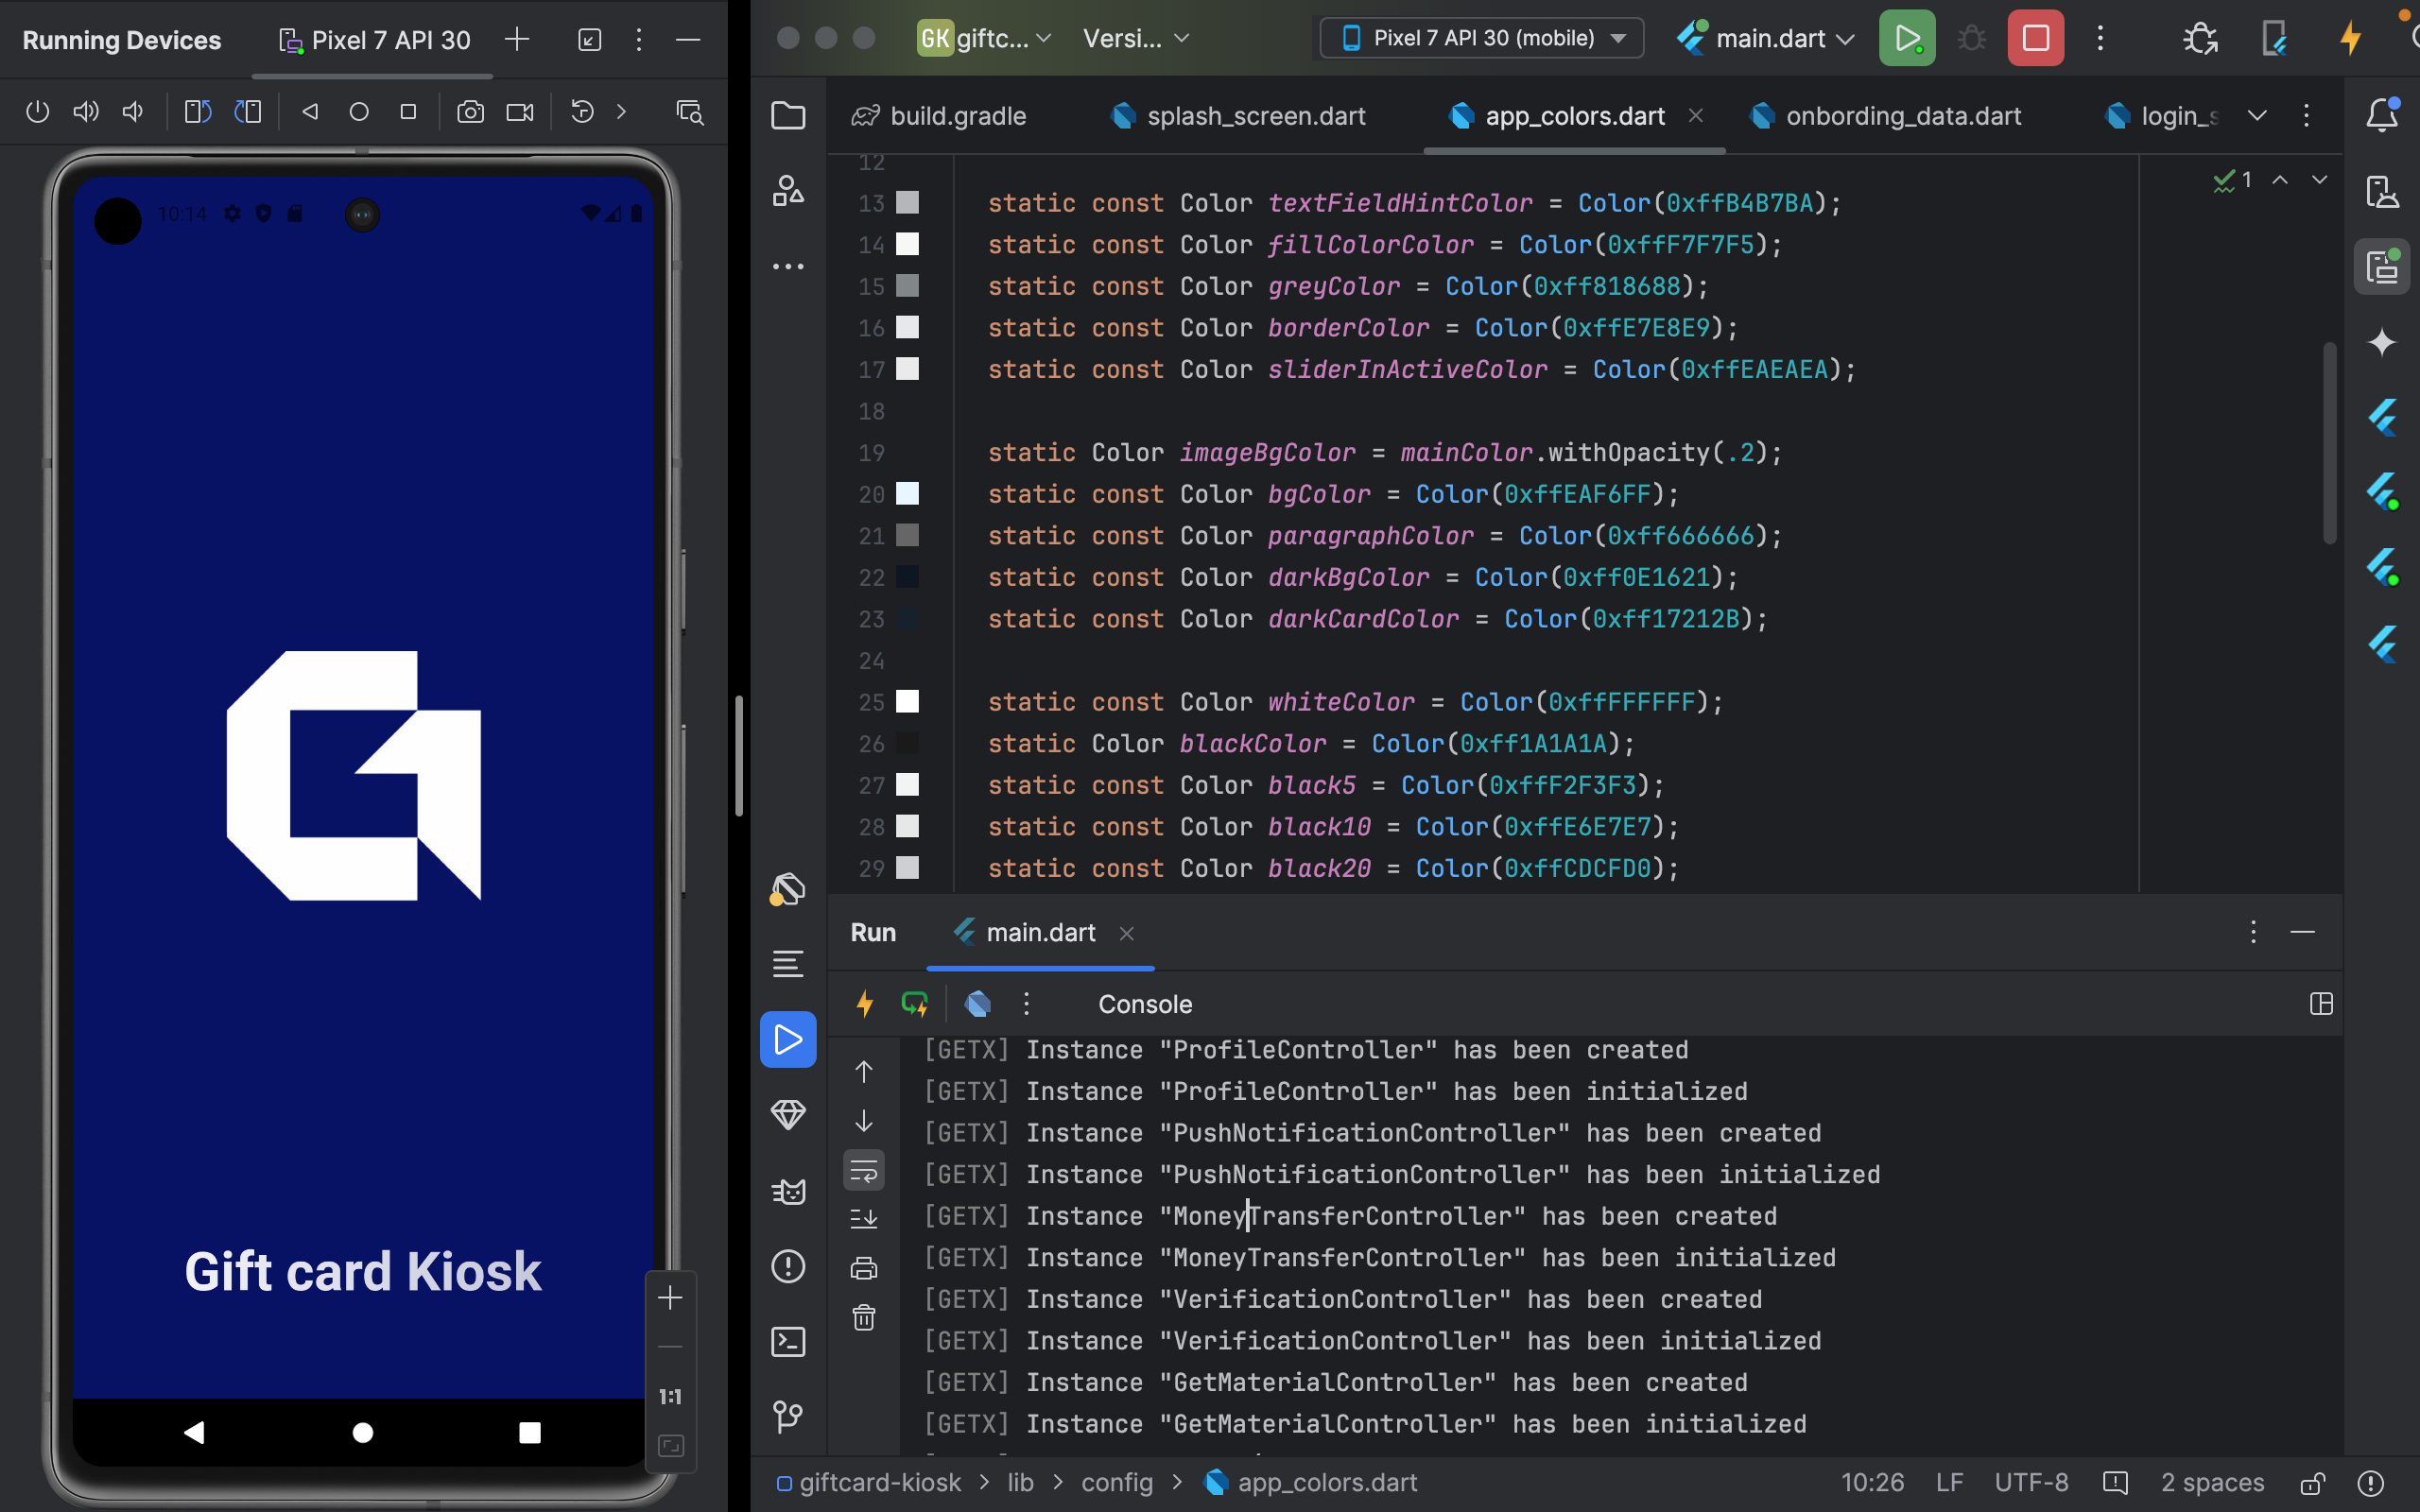Click 2 spaces indent setting

click(2212, 1482)
